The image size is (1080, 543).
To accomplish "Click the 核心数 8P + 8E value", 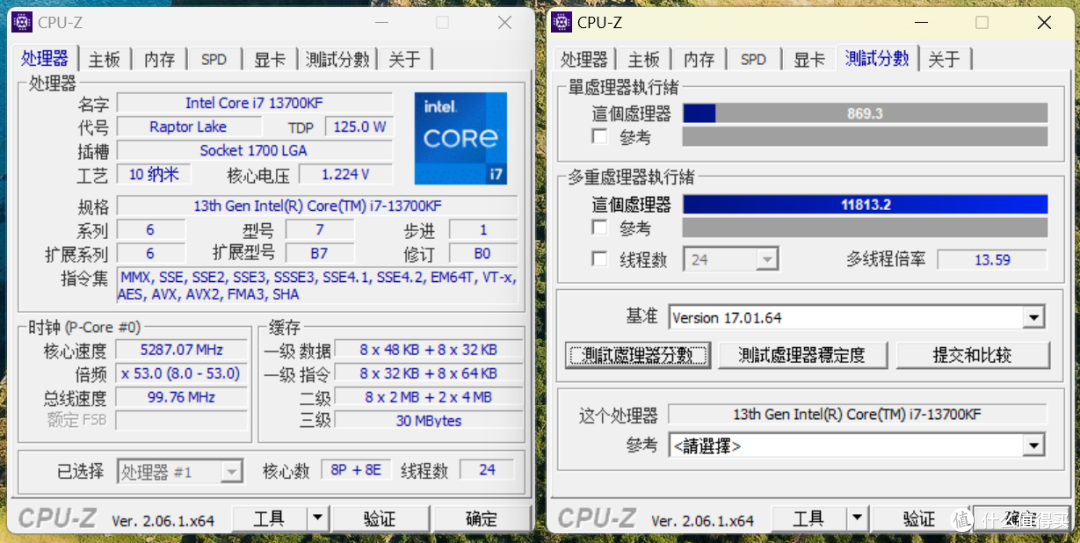I will coord(356,471).
